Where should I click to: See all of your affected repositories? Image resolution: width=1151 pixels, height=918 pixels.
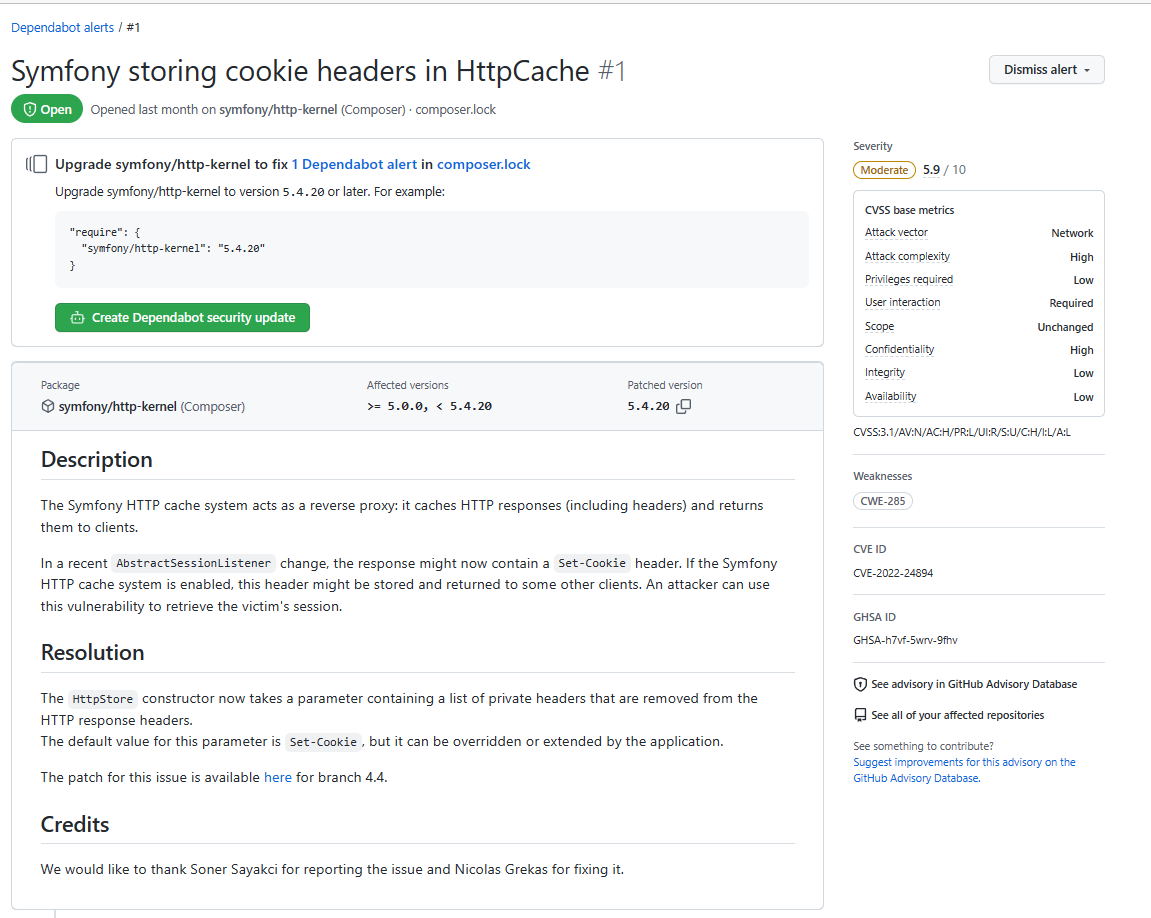pos(957,716)
